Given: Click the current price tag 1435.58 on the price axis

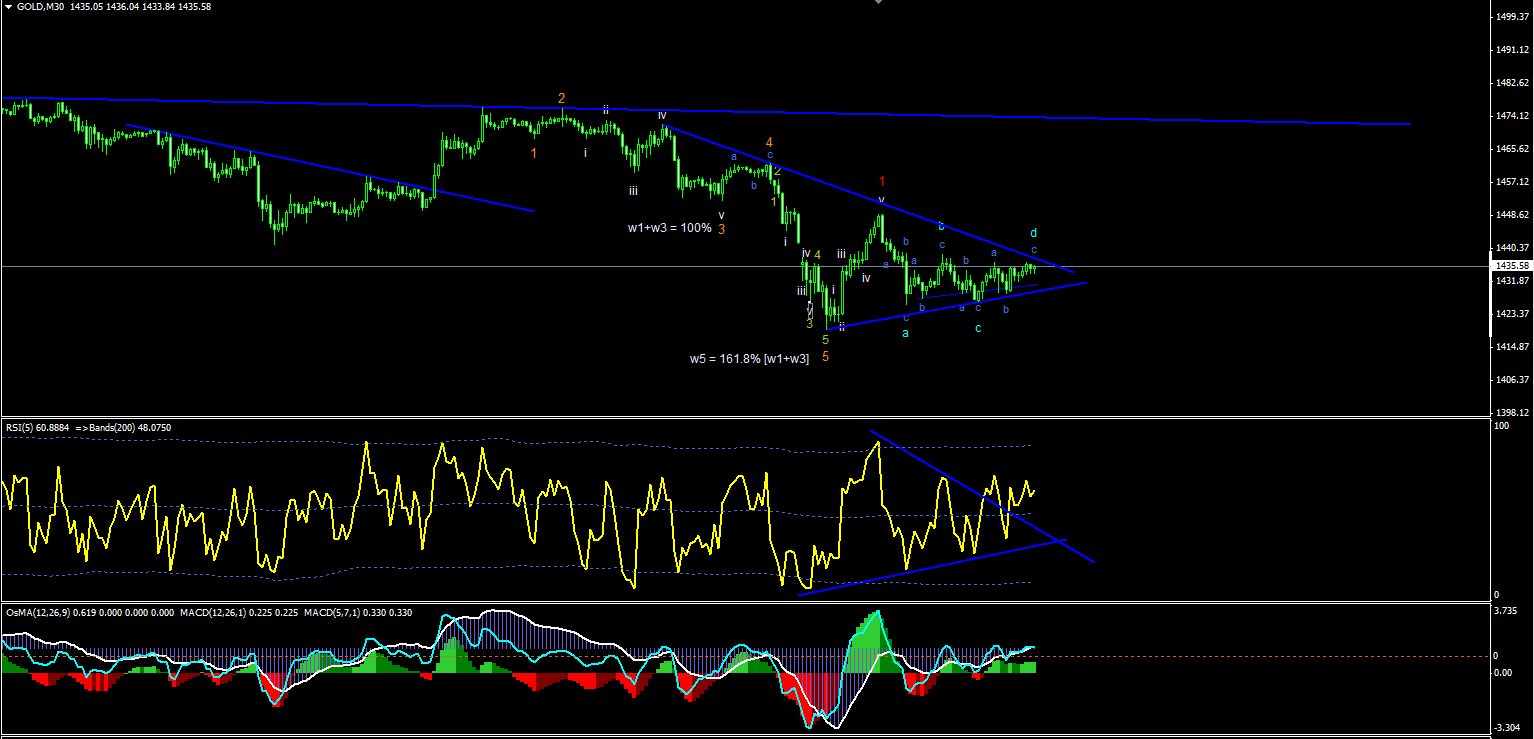Looking at the screenshot, I should click(1511, 266).
